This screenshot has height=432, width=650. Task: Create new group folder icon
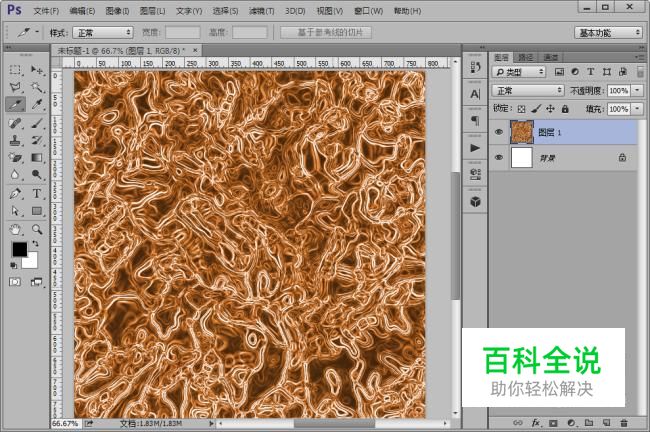pos(589,423)
